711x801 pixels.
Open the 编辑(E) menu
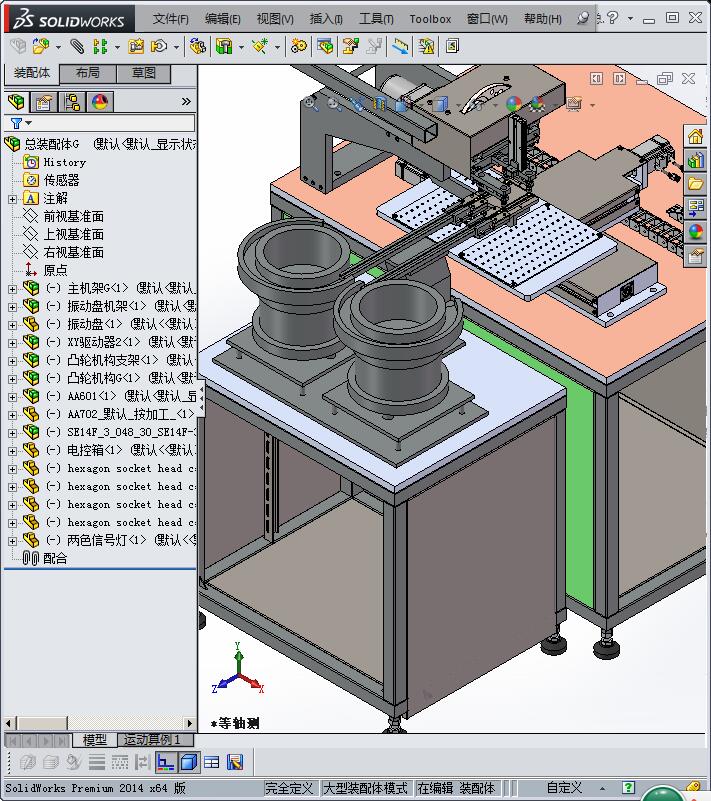pos(223,19)
